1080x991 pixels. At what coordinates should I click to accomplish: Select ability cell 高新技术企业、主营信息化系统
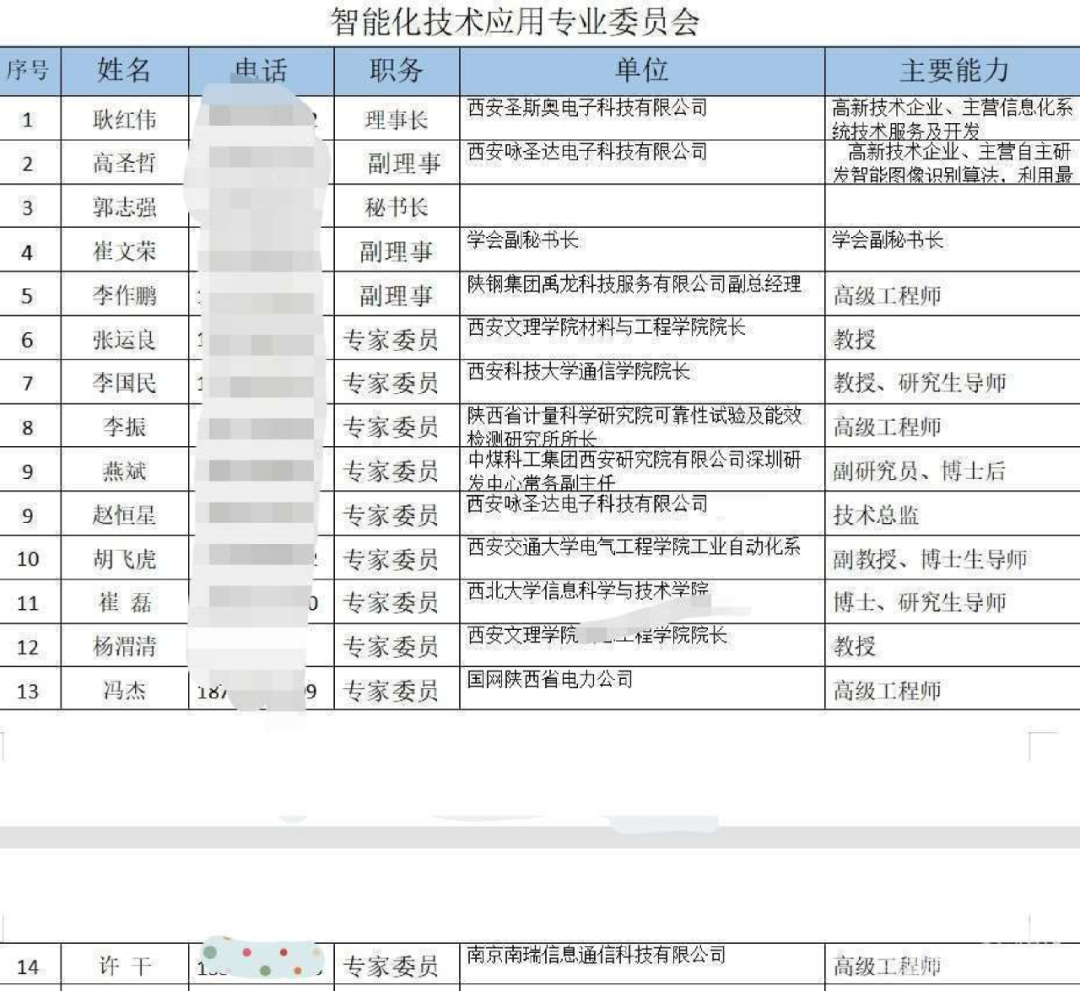click(953, 118)
